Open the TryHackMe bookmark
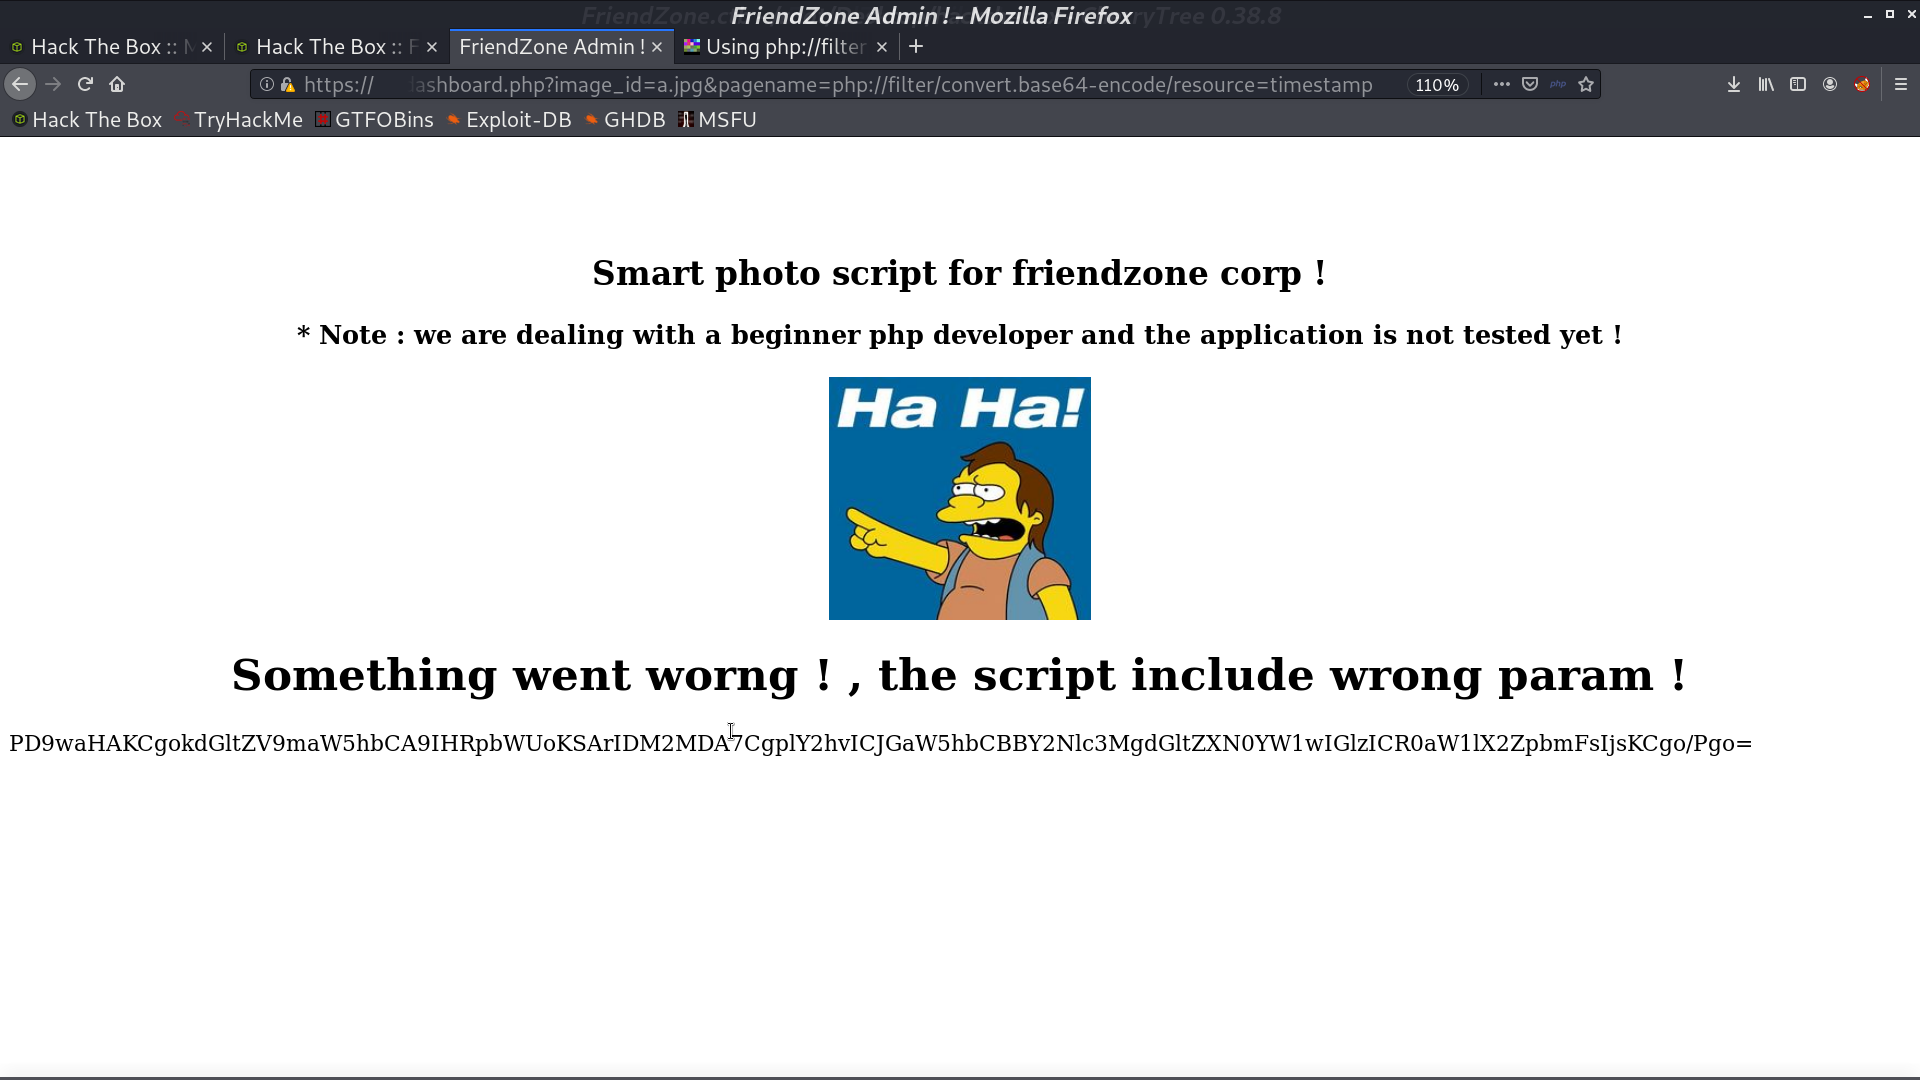The width and height of the screenshot is (1920, 1080). point(238,120)
